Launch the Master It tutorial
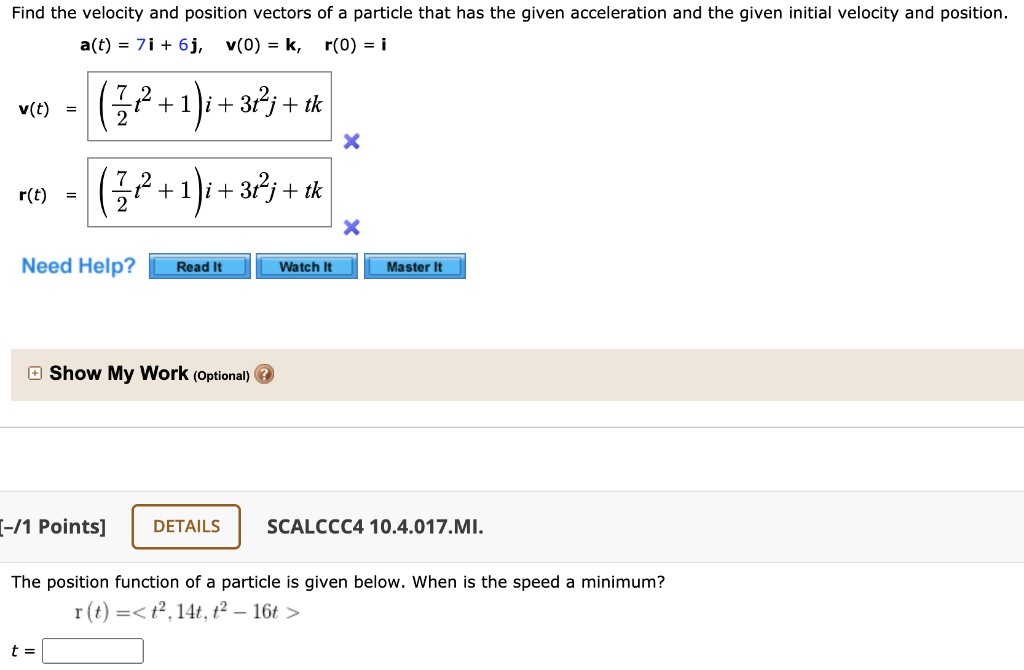Image resolution: width=1024 pixels, height=670 pixels. pos(415,267)
